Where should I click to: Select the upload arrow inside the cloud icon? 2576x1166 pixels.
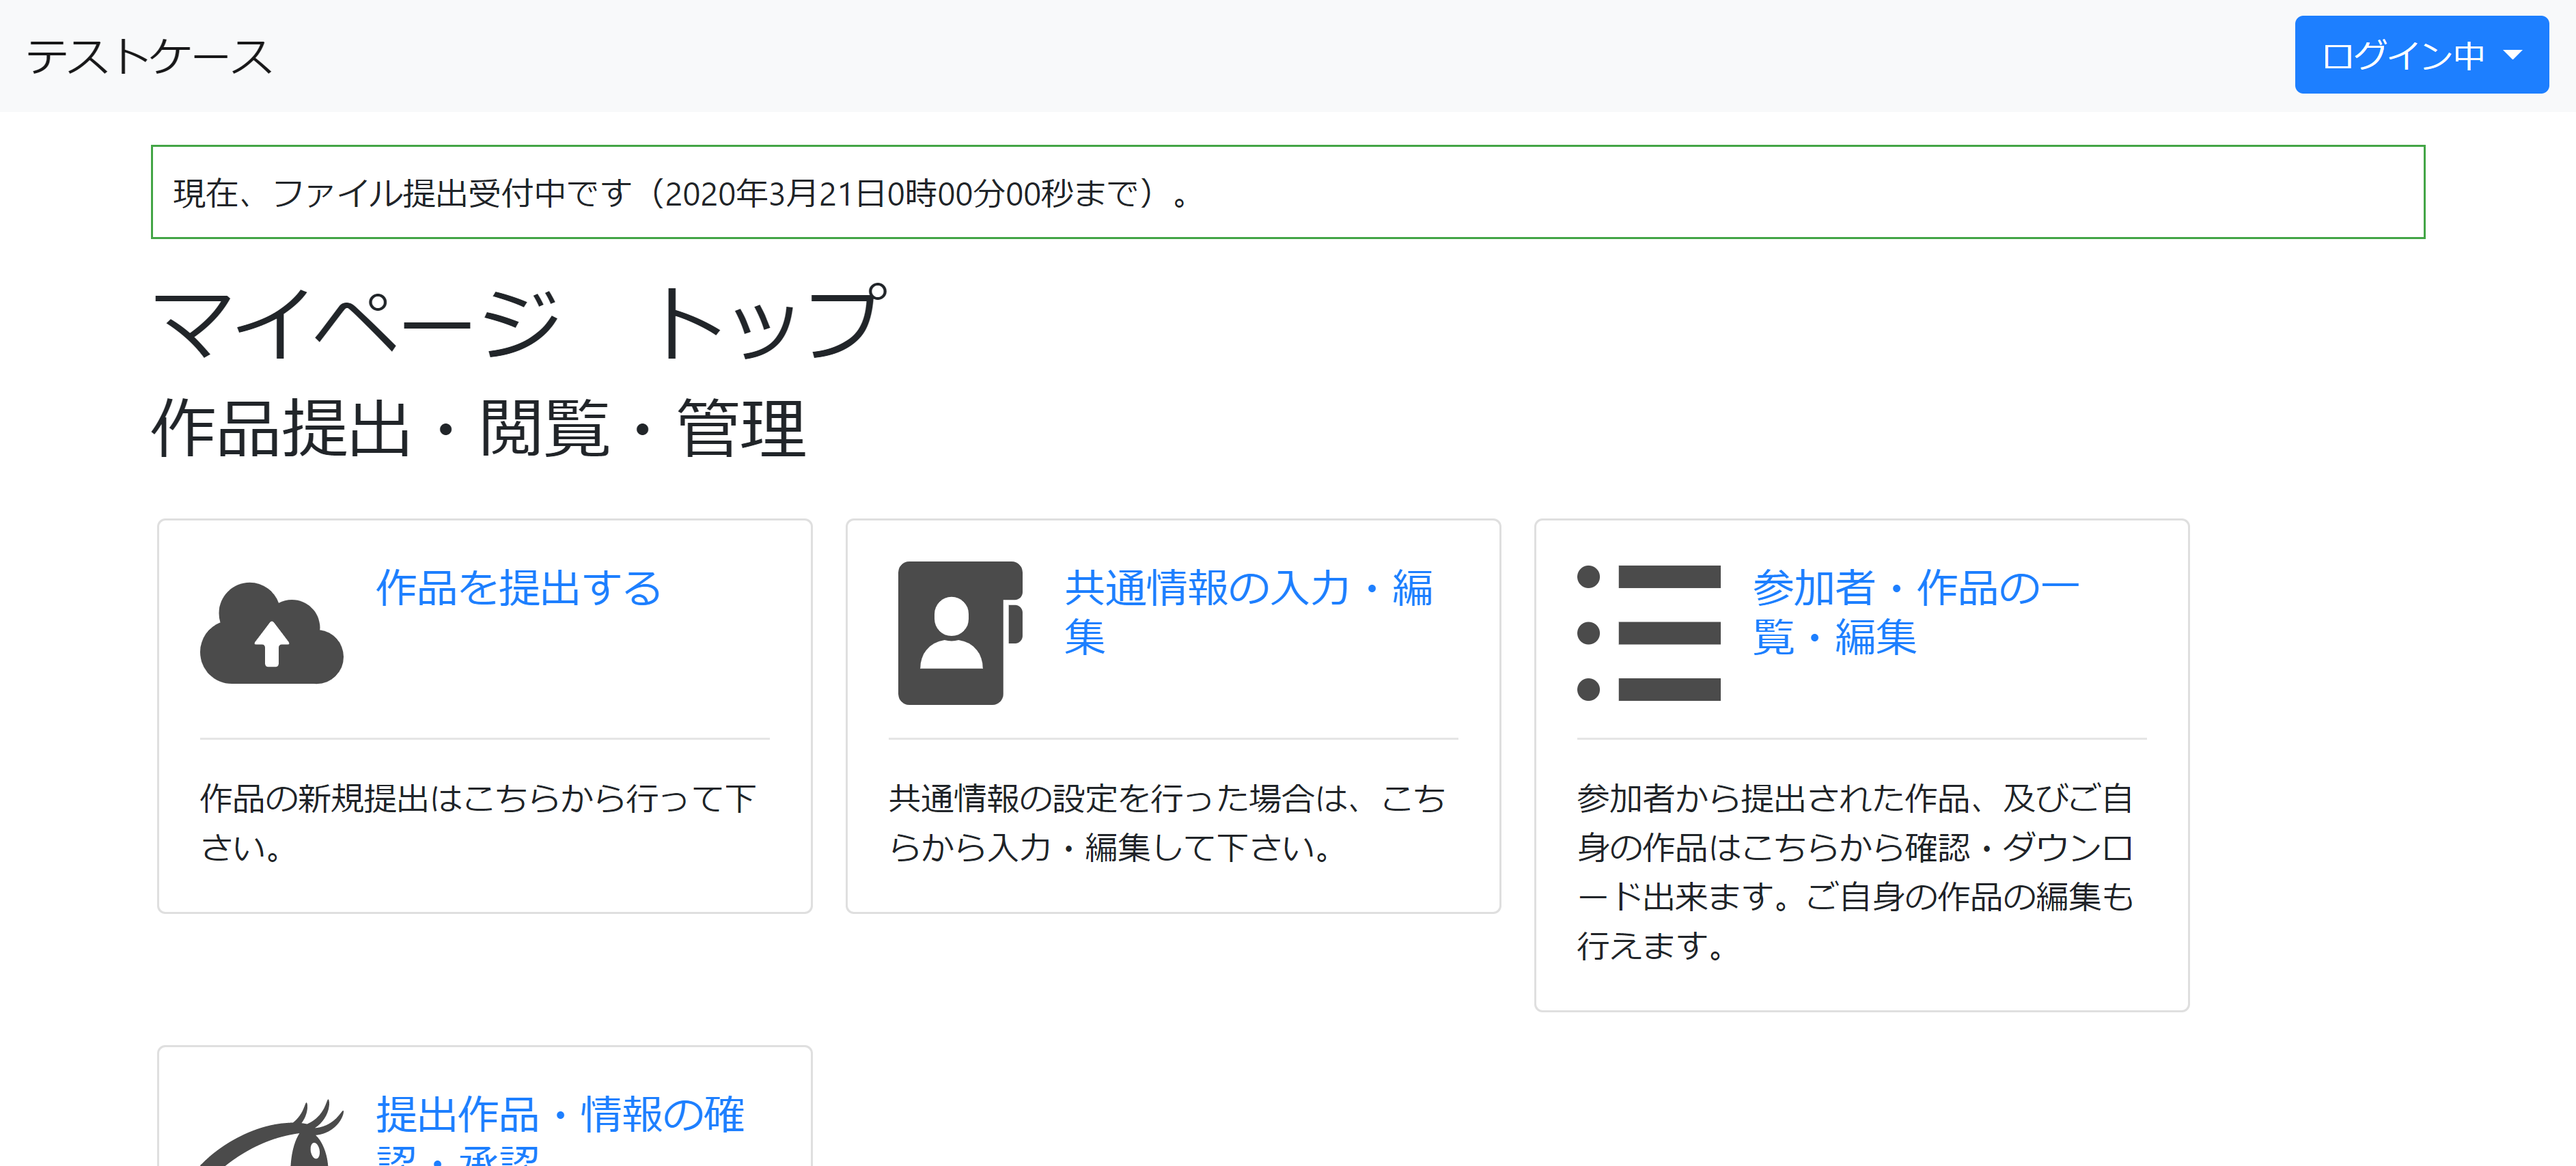pos(272,645)
